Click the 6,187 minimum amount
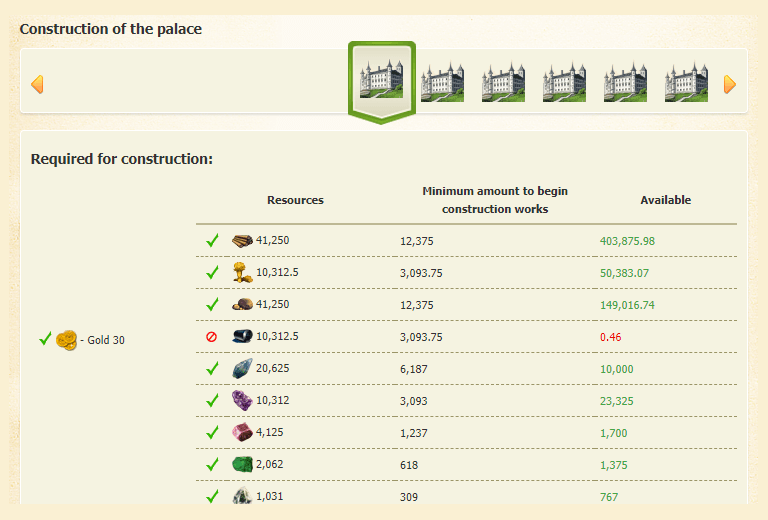Screen dimensions: 768x520 414,369
